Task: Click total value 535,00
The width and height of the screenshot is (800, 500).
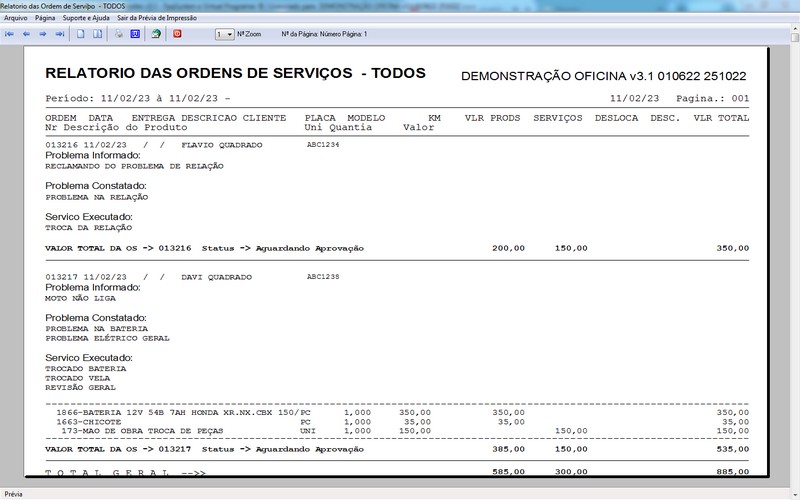Action: 733,449
